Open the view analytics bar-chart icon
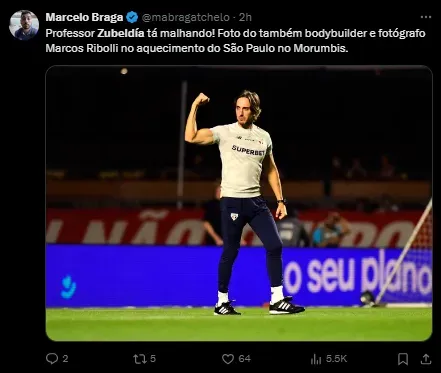441x373 pixels. click(x=316, y=359)
